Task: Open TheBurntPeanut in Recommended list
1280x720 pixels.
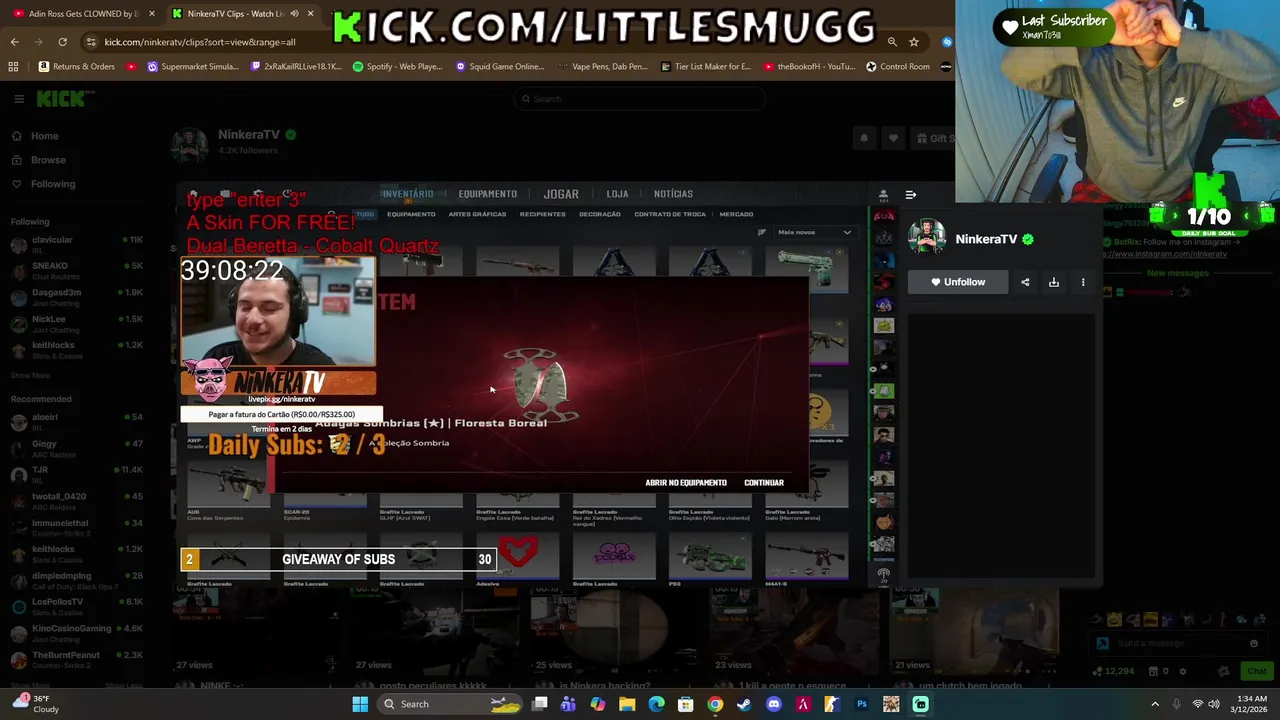Action: 76,660
